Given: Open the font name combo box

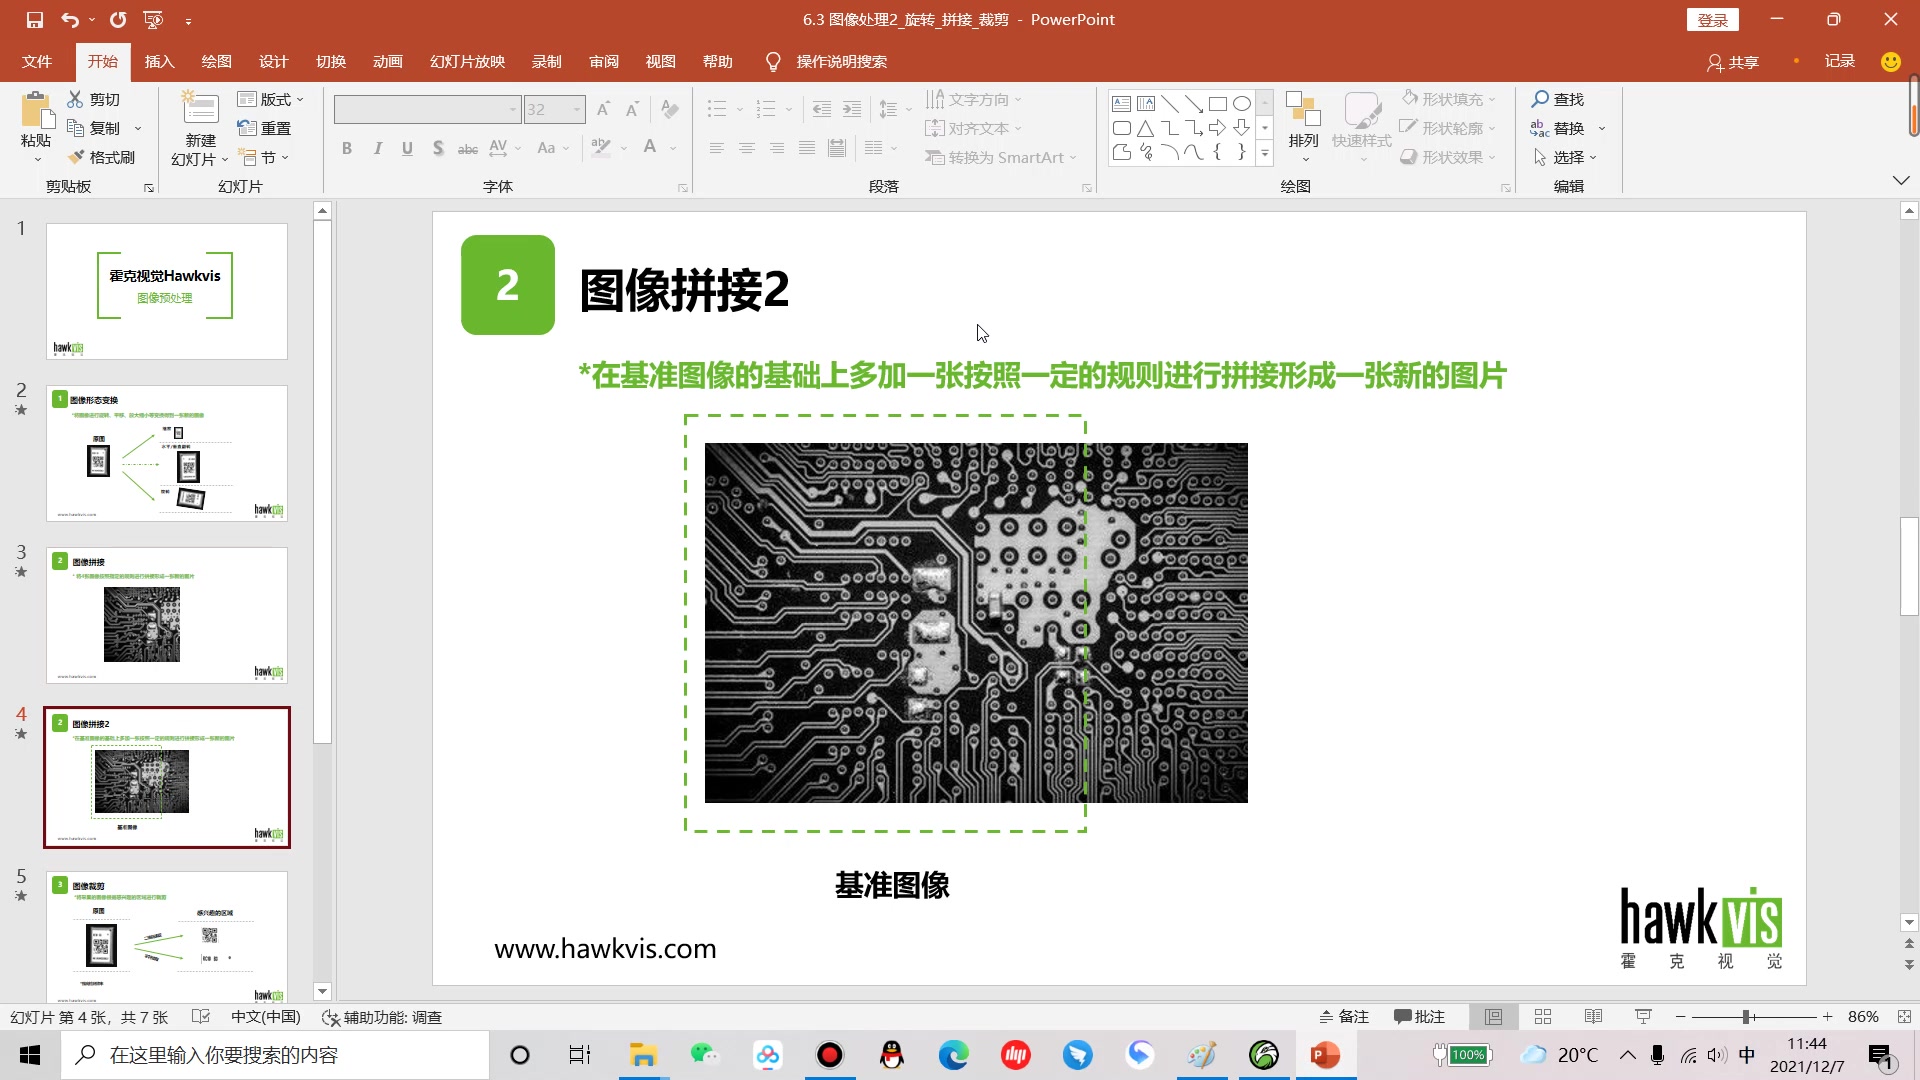Looking at the screenshot, I should pos(427,109).
